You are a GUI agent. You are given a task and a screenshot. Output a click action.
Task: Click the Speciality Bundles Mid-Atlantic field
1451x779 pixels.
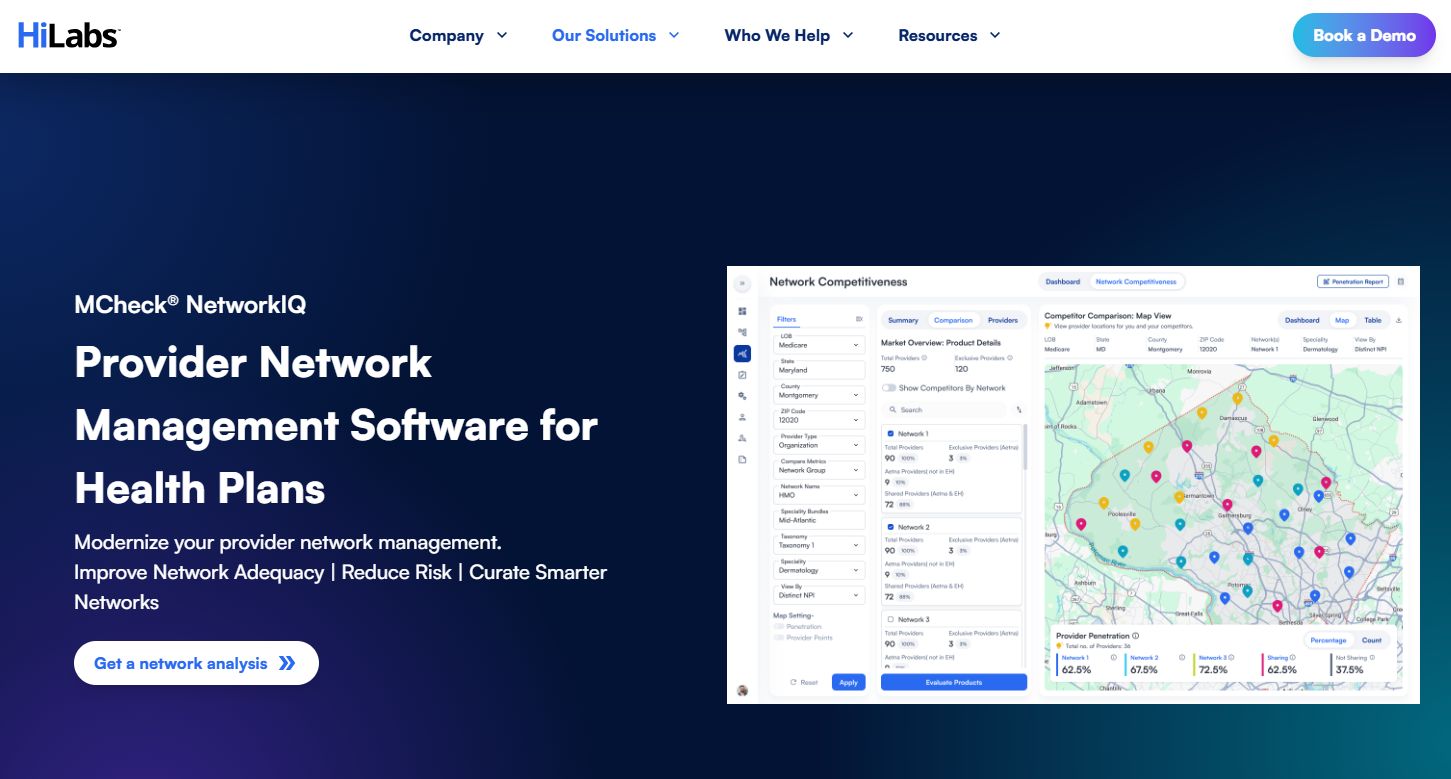tap(820, 520)
